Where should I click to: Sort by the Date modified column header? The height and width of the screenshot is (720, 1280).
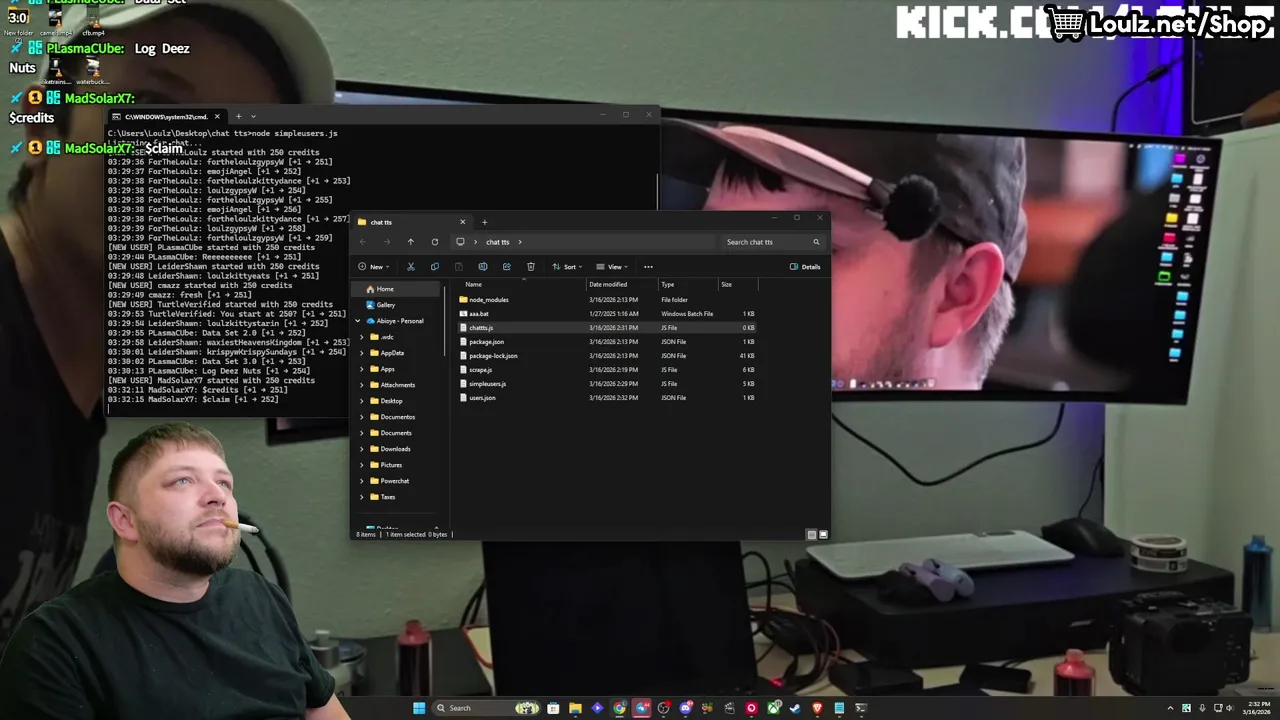[x=608, y=285]
